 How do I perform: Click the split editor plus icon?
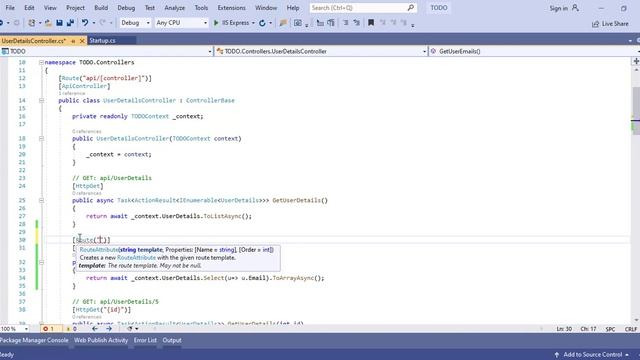pyautogui.click(x=636, y=61)
